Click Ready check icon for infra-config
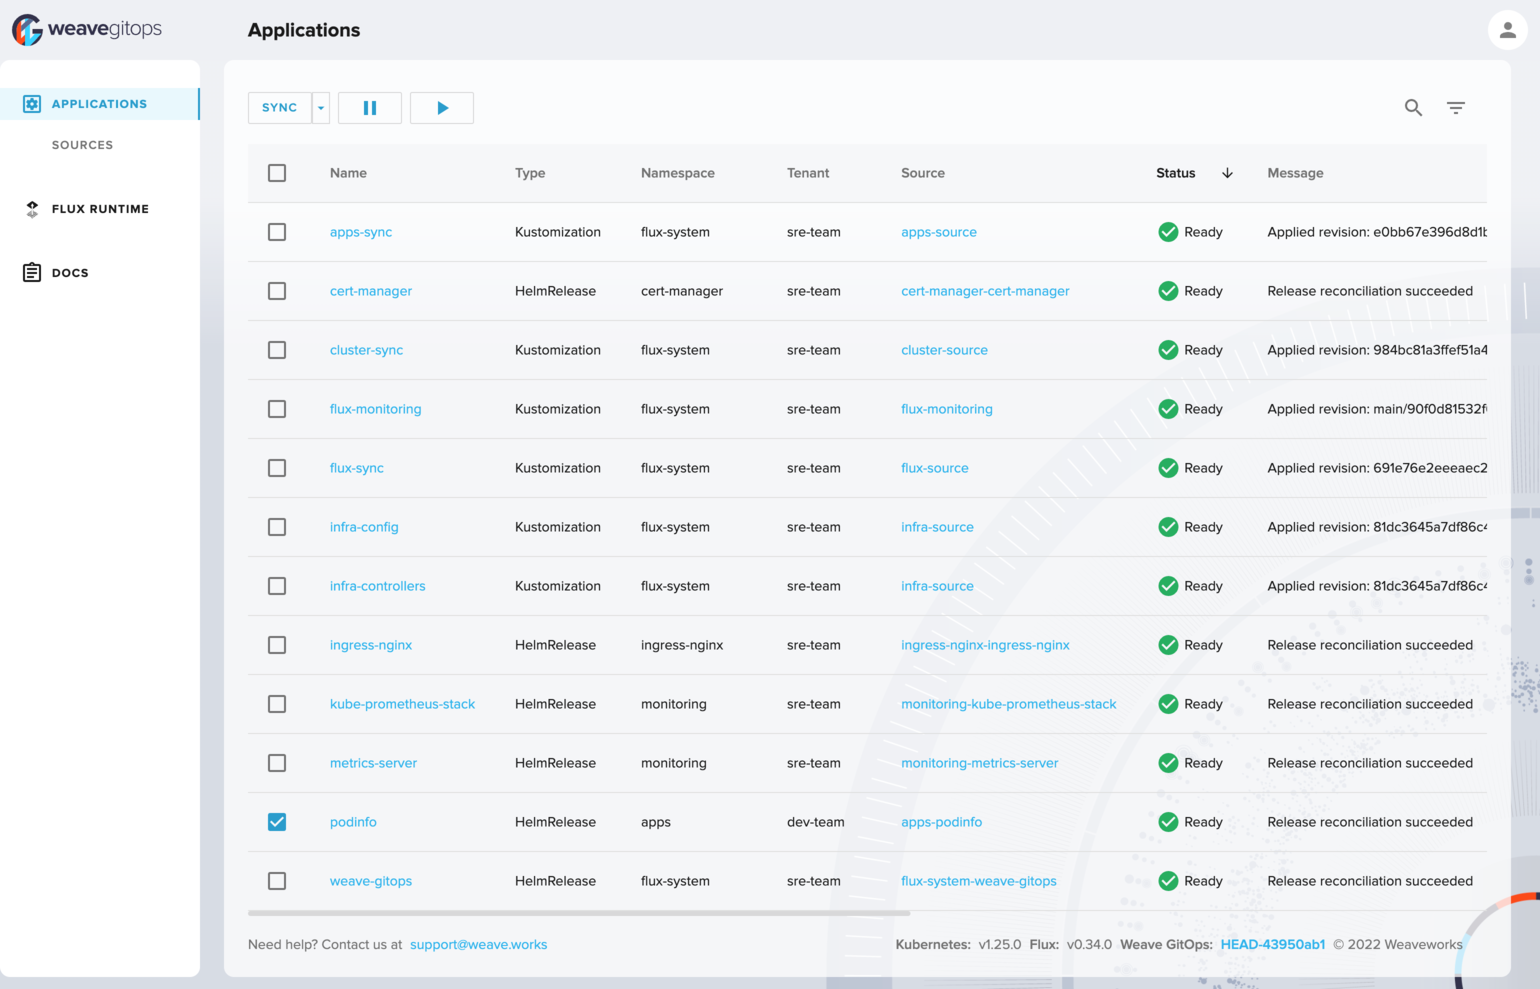 pos(1168,527)
